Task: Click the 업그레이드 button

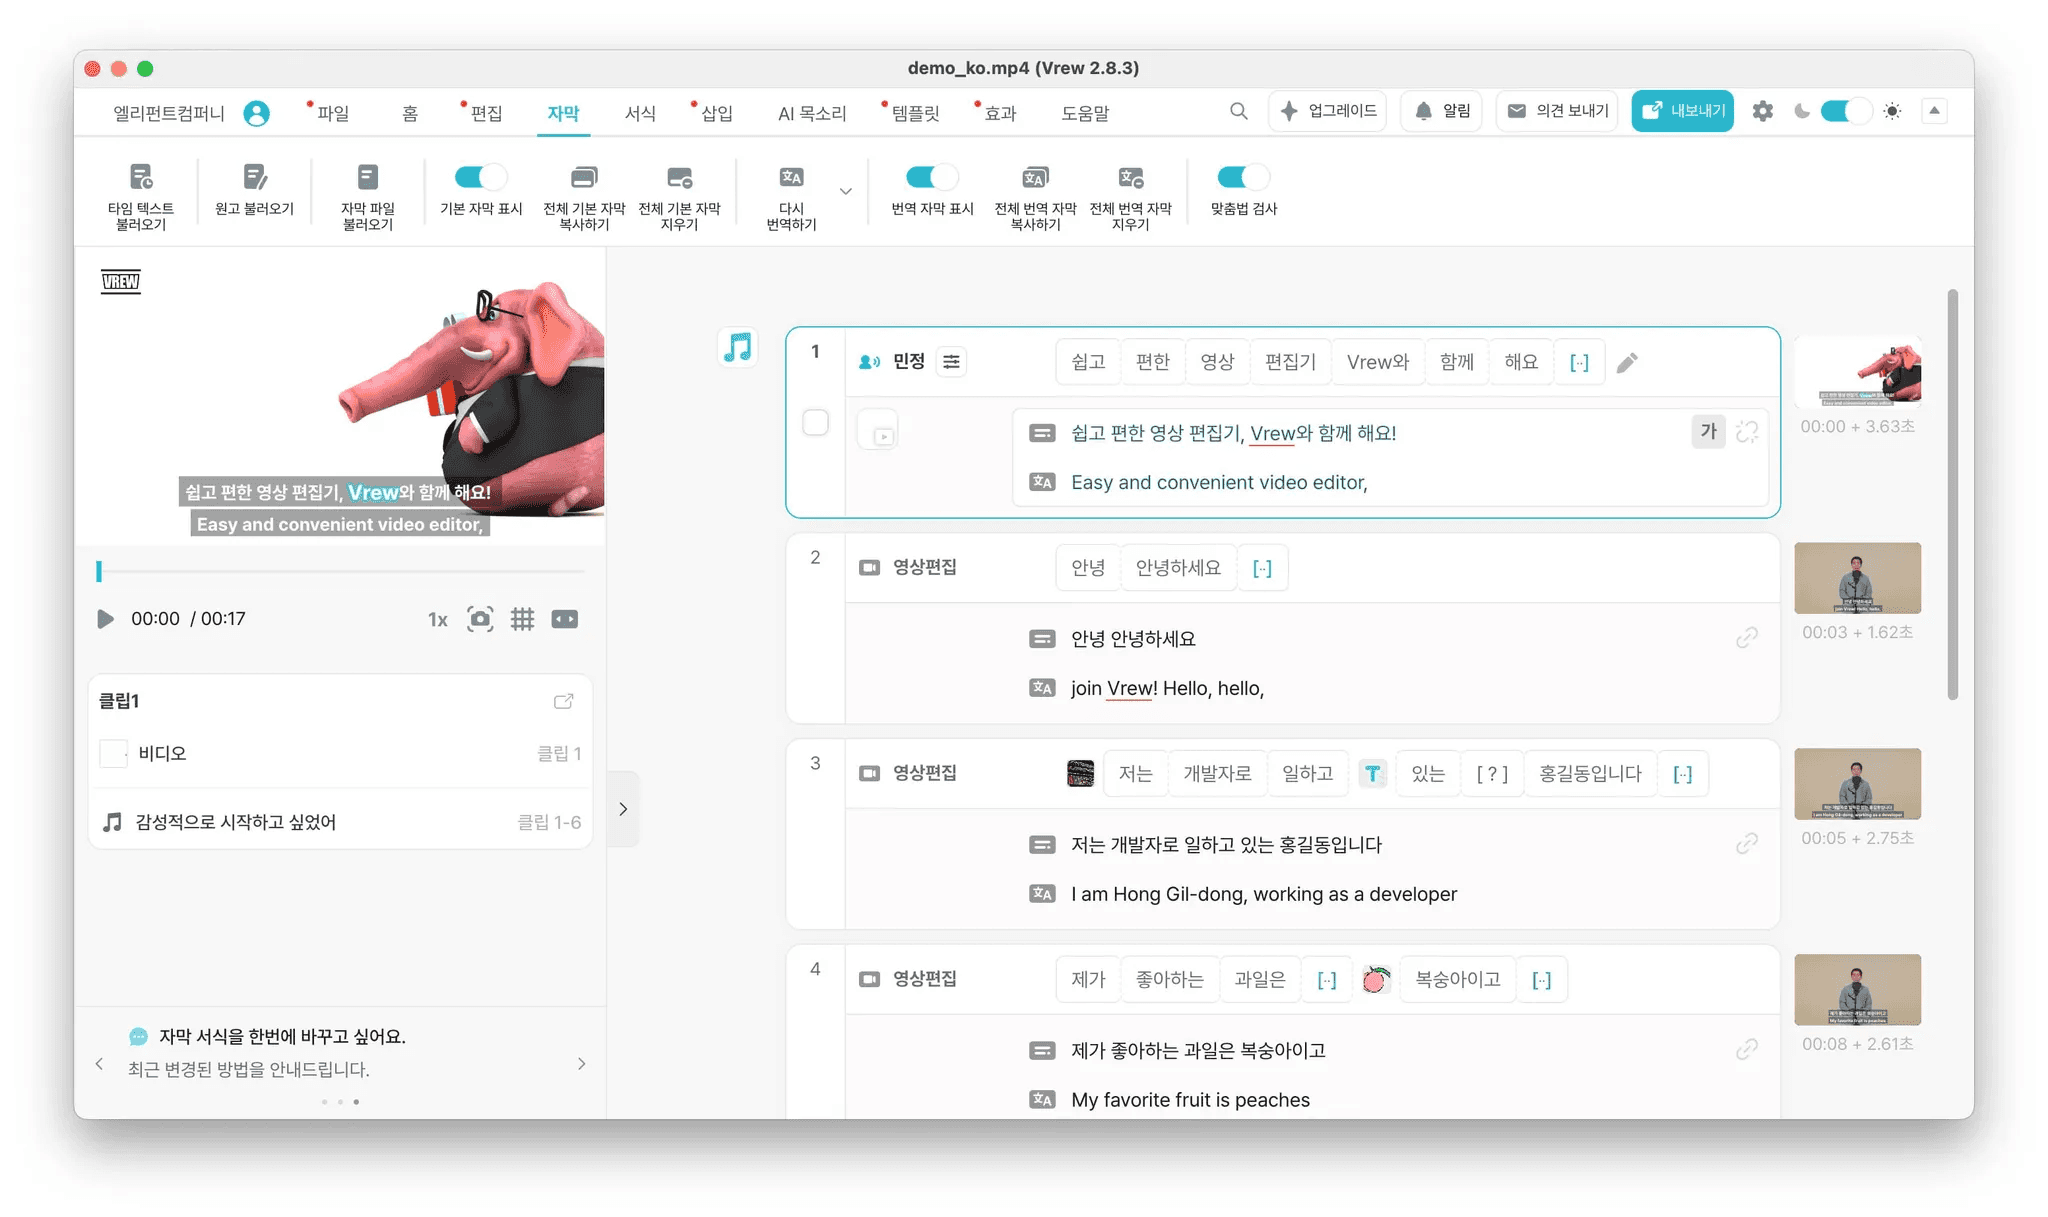Action: tap(1328, 111)
